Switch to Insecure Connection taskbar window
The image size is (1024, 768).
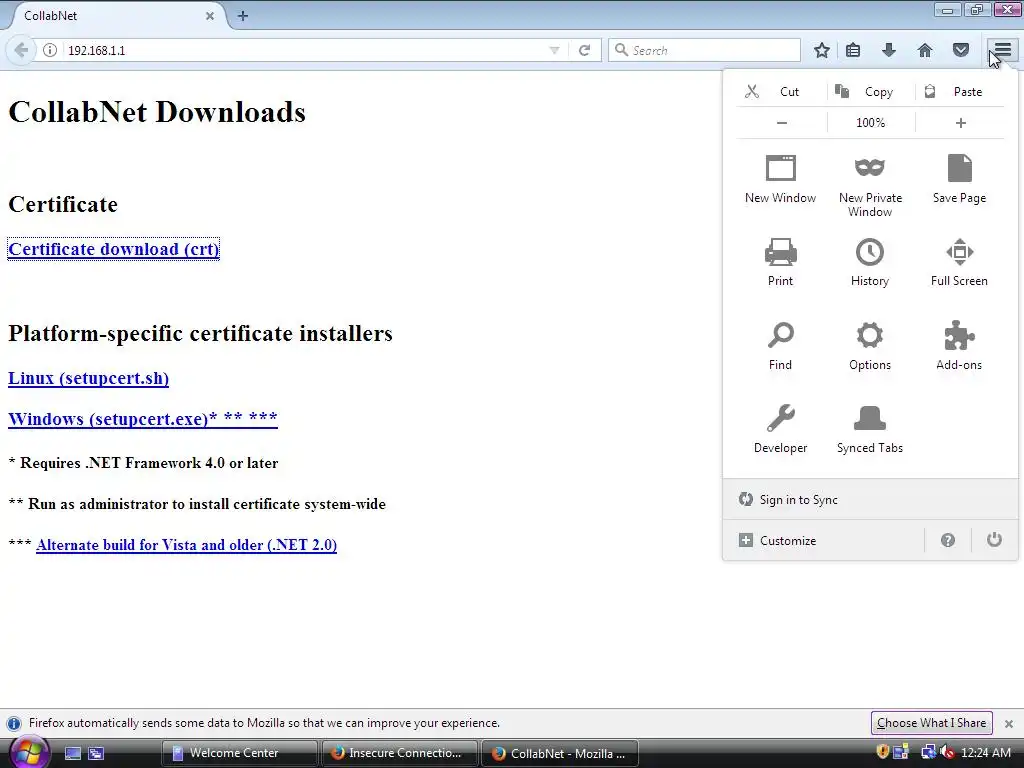pyautogui.click(x=399, y=753)
